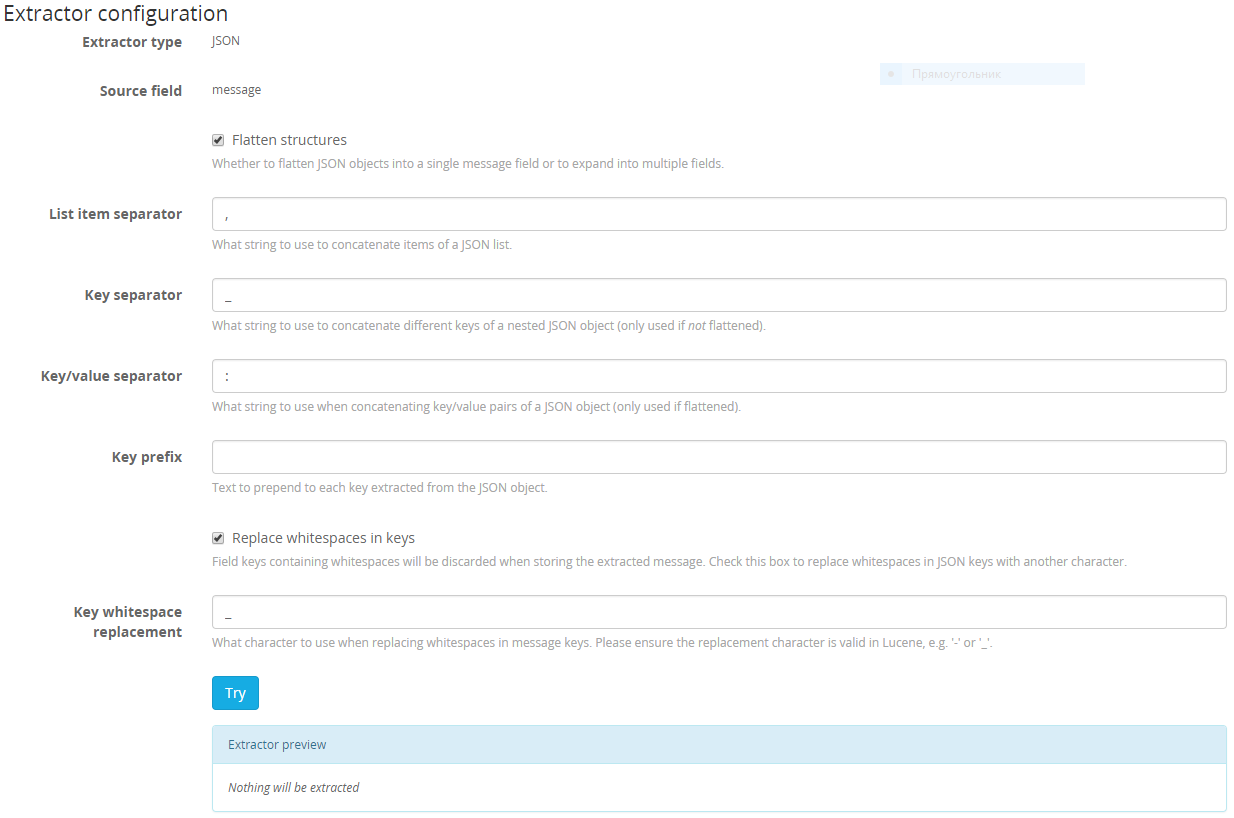Click the Extractor preview header
Image resolution: width=1234 pixels, height=818 pixels.
tap(275, 744)
